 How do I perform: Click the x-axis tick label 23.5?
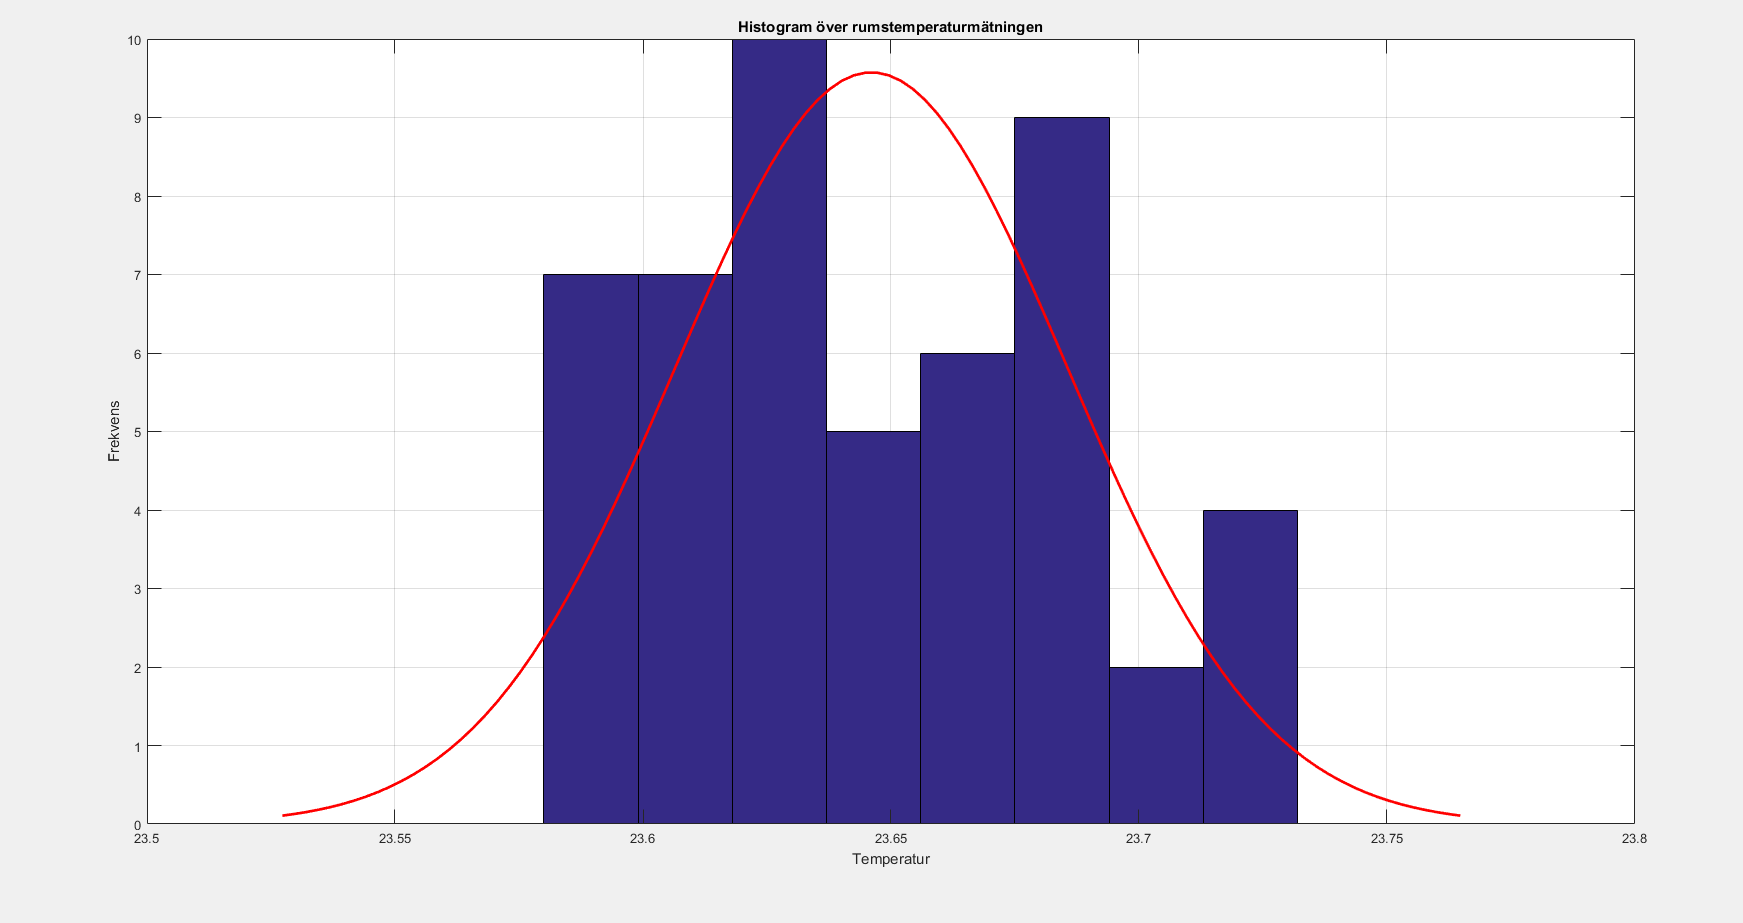click(x=146, y=839)
